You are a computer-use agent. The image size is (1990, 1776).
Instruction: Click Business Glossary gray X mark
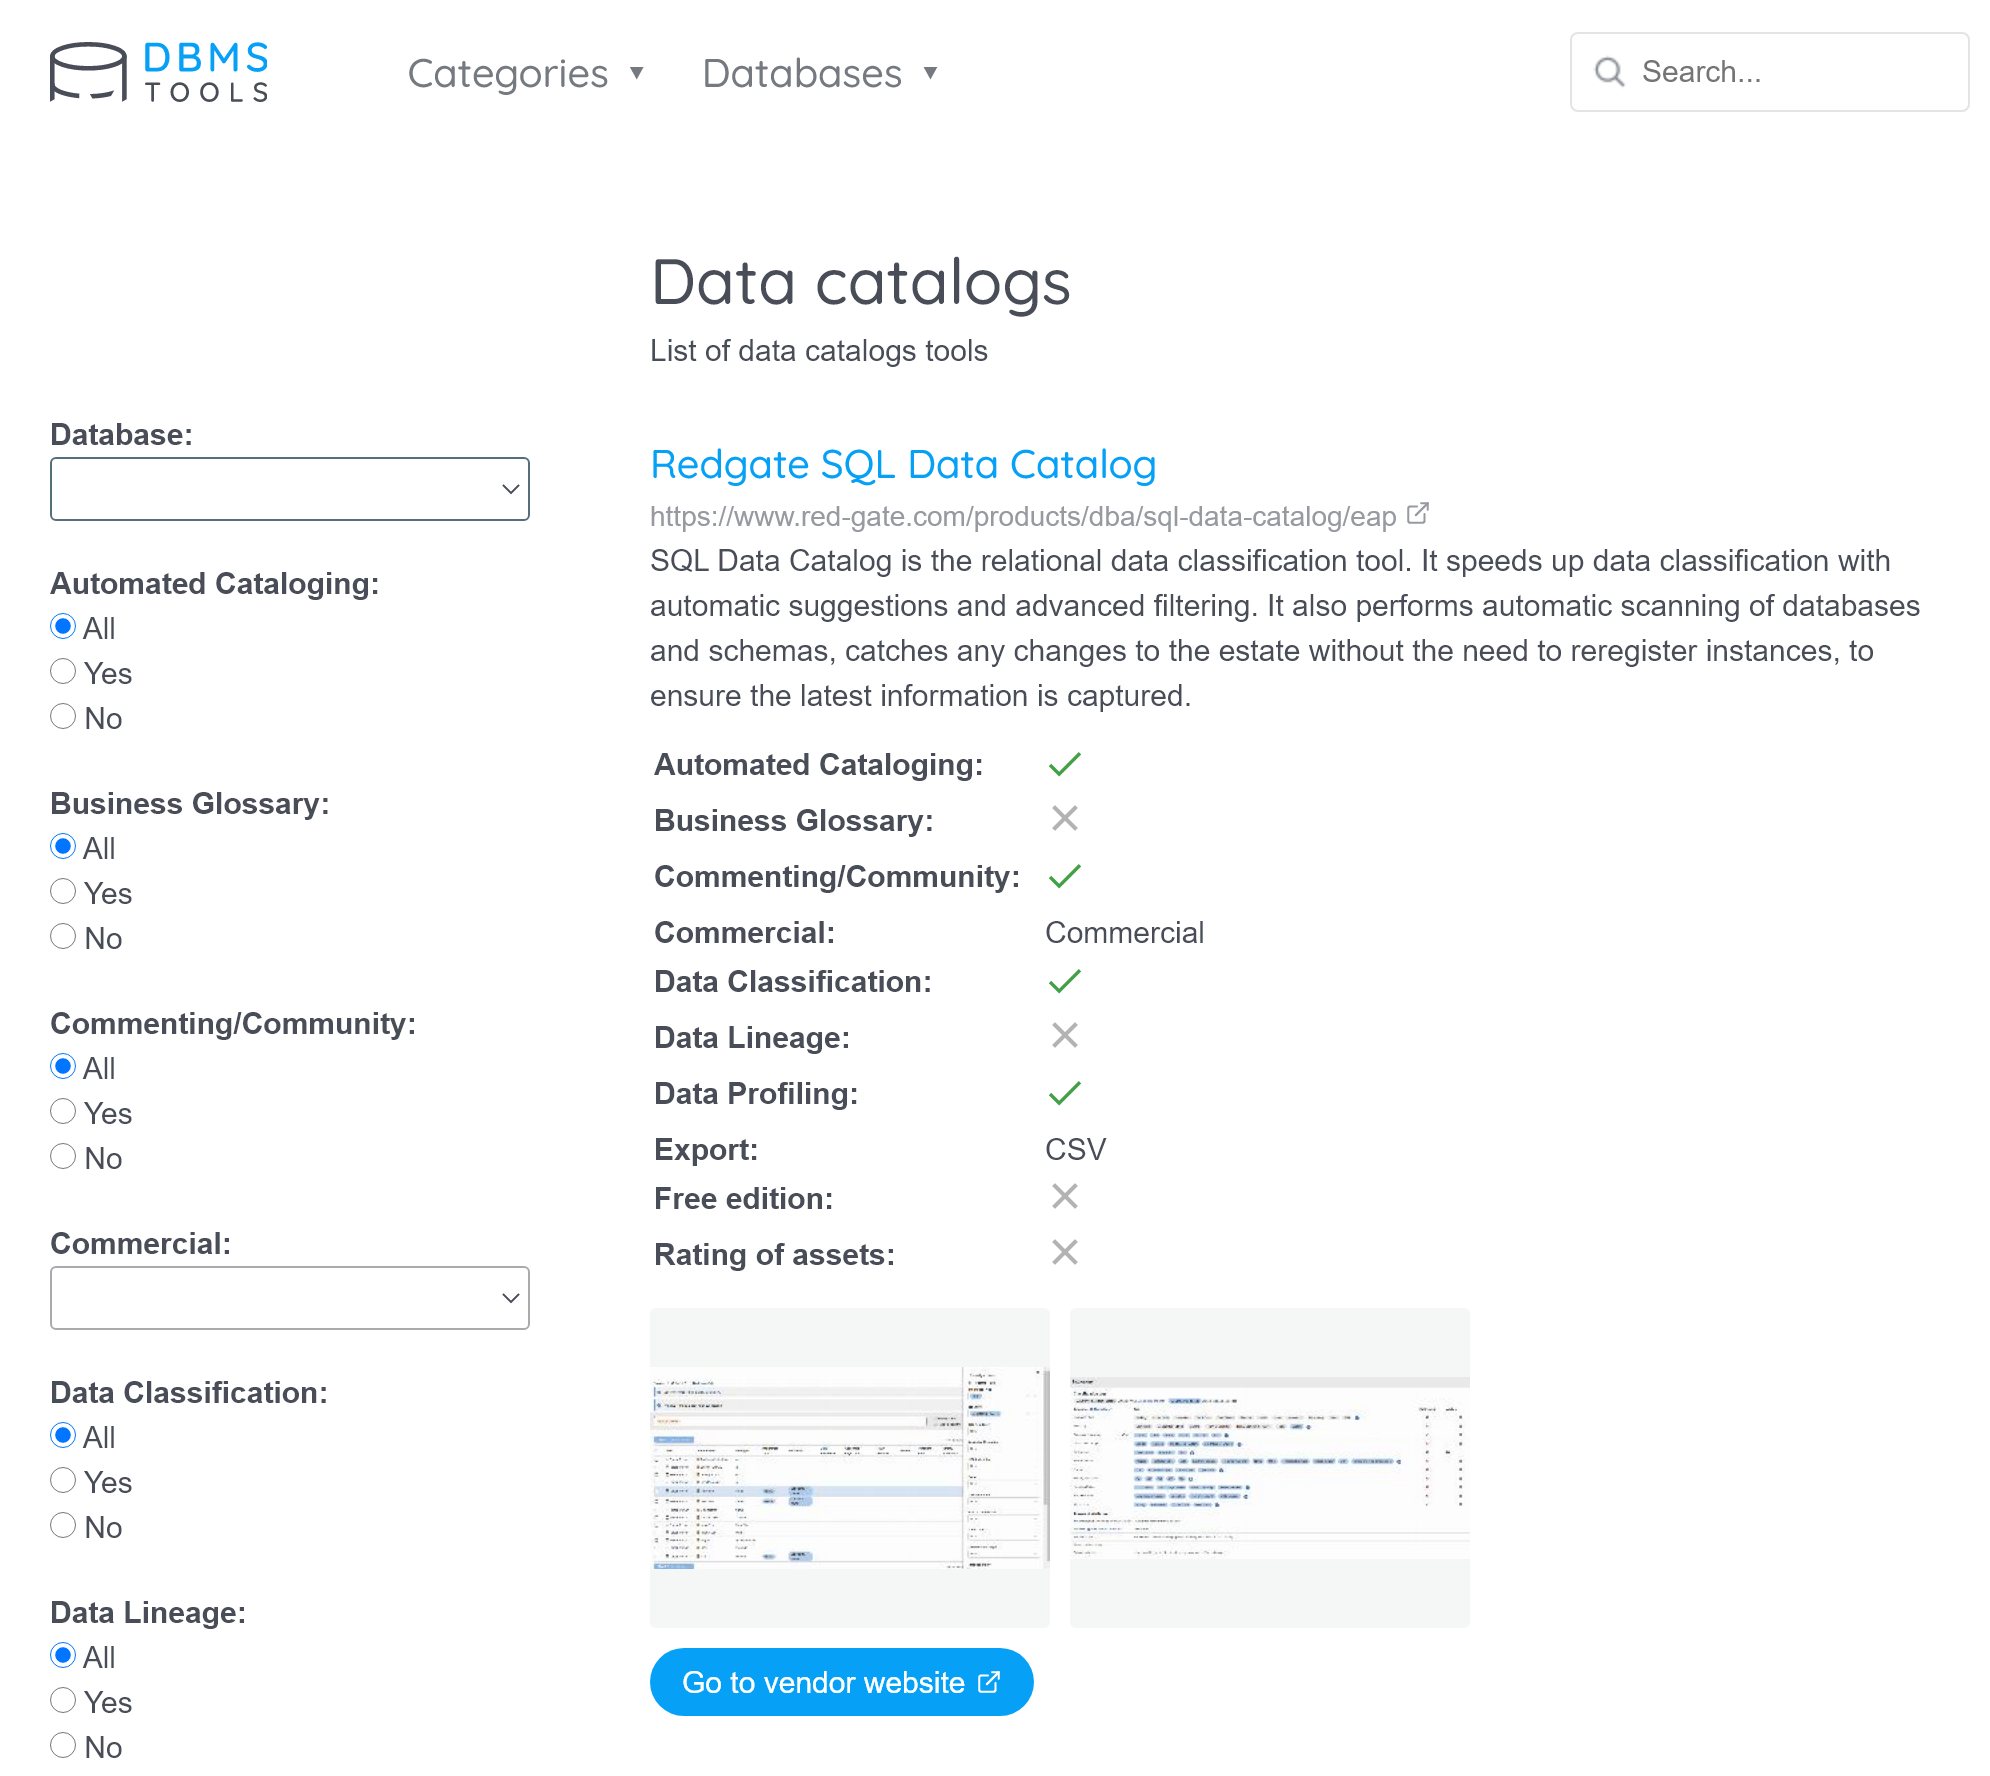(x=1064, y=819)
